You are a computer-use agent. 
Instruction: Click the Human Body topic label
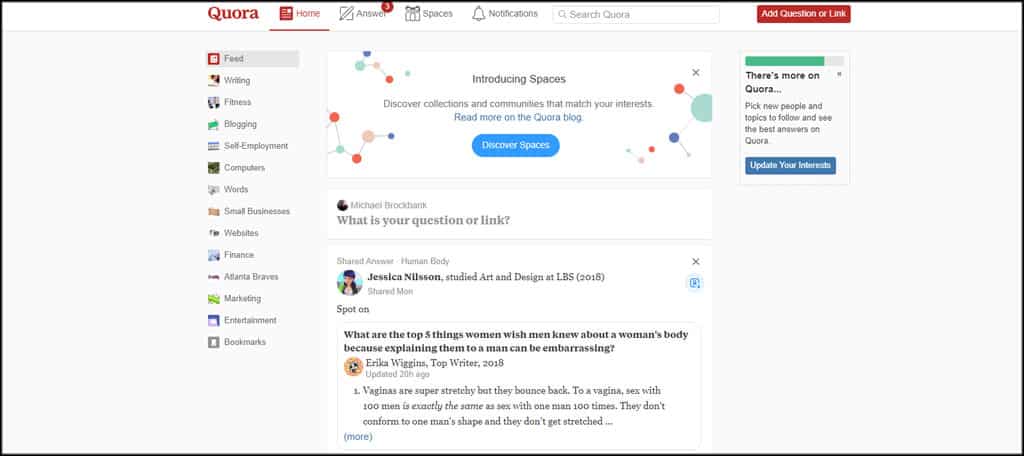tap(425, 261)
